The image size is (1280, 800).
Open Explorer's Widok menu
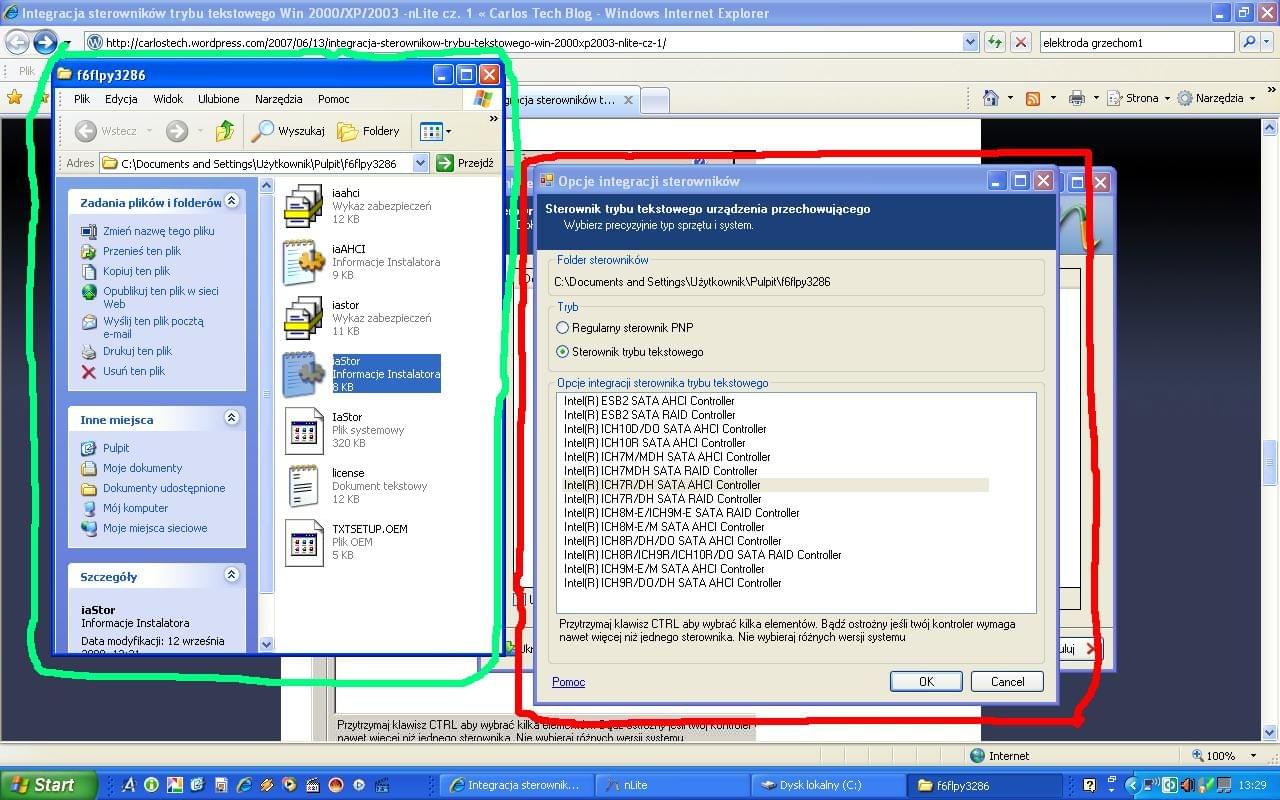[168, 99]
